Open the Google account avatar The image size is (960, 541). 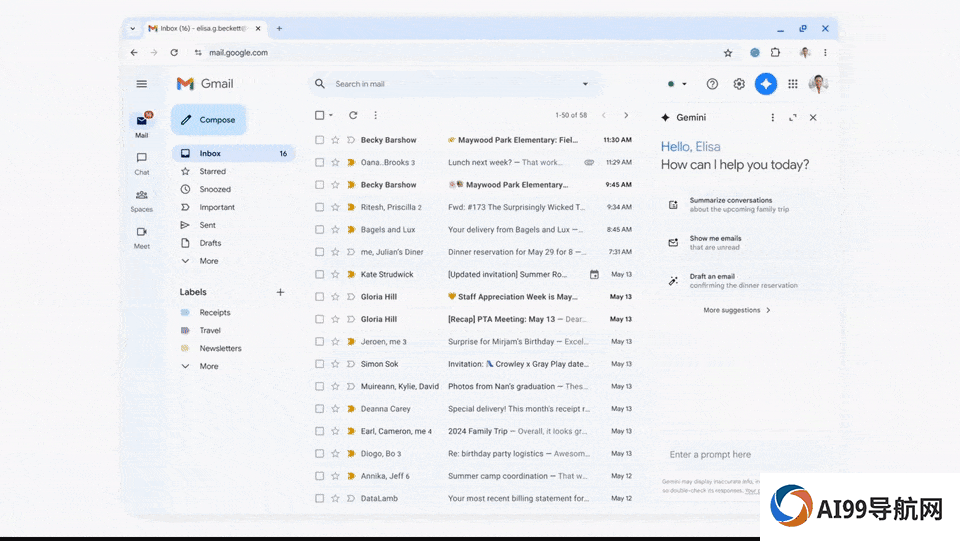(x=818, y=84)
